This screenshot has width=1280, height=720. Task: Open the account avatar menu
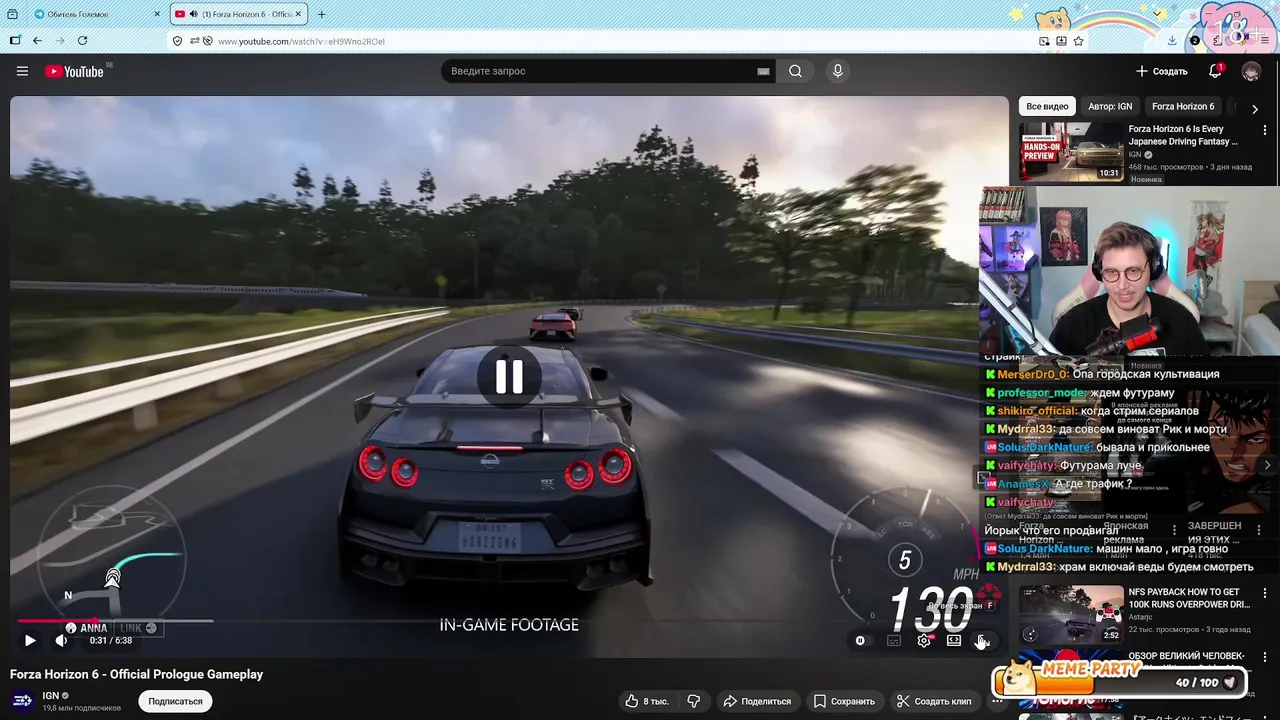point(1251,71)
